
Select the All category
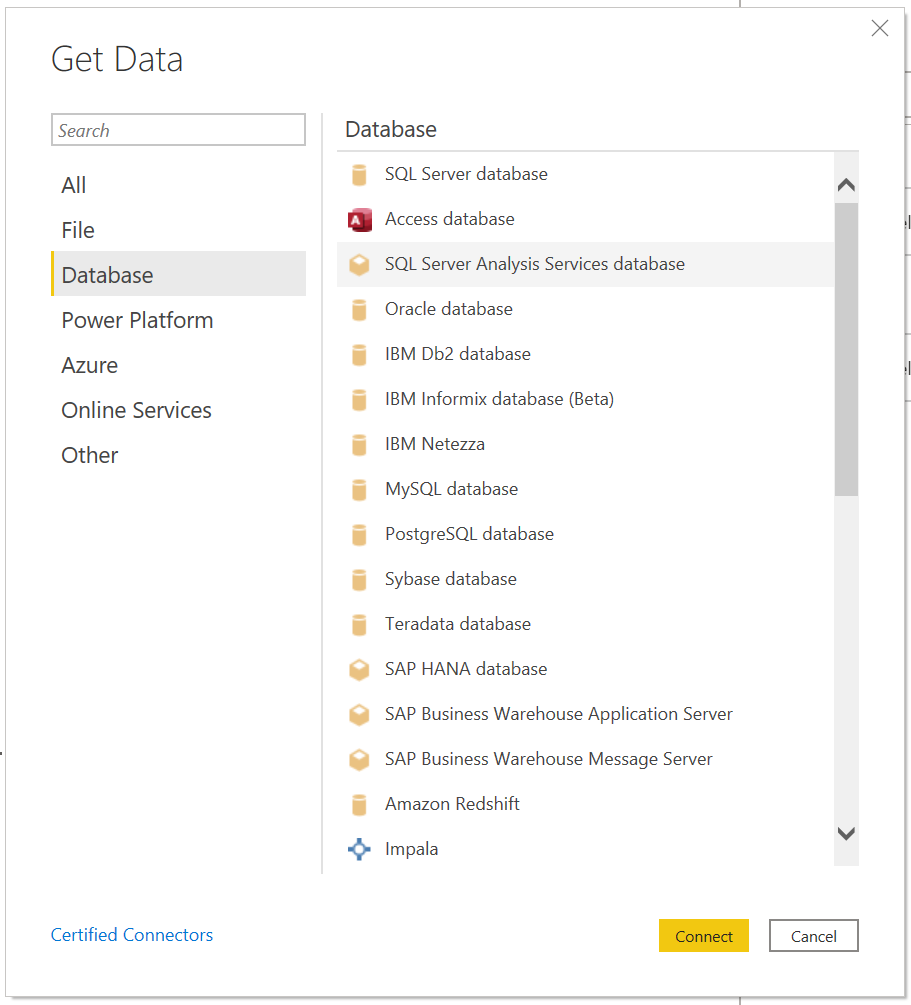point(74,185)
